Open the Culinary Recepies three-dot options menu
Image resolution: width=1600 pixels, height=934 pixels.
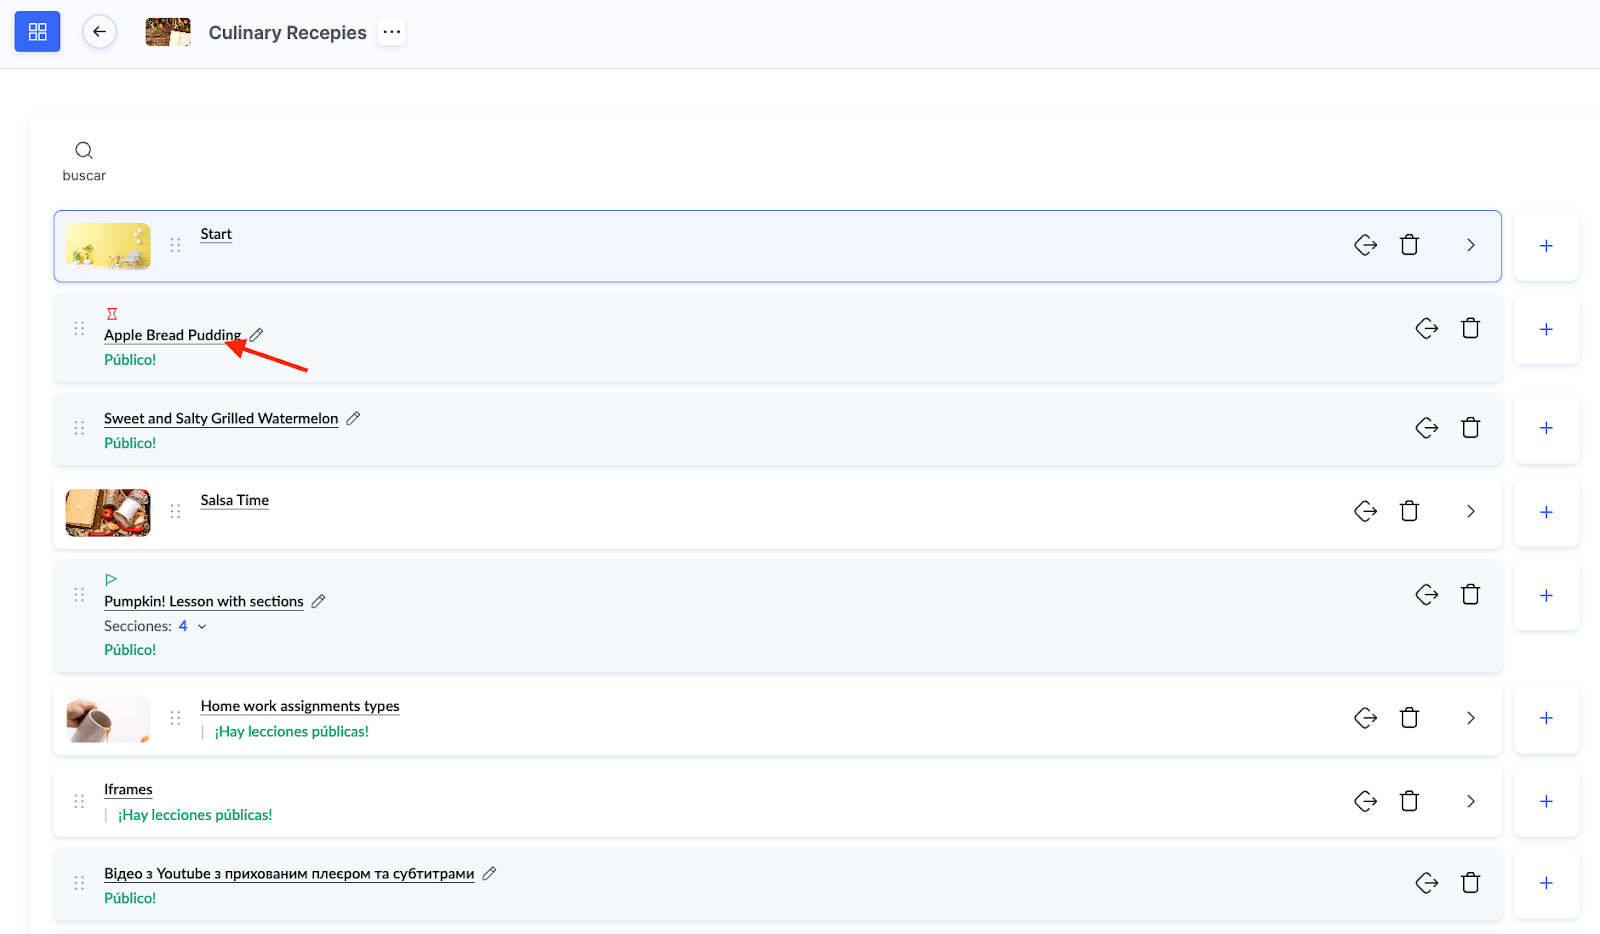[x=392, y=32]
